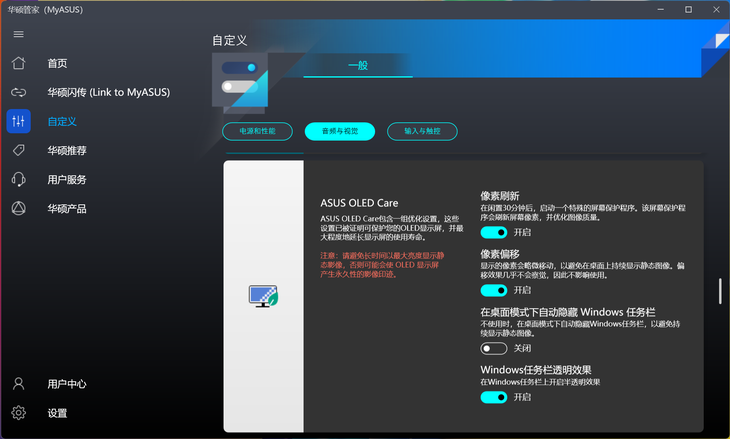Toggle the 像素偏移 switch
The height and width of the screenshot is (439, 730).
(x=494, y=290)
